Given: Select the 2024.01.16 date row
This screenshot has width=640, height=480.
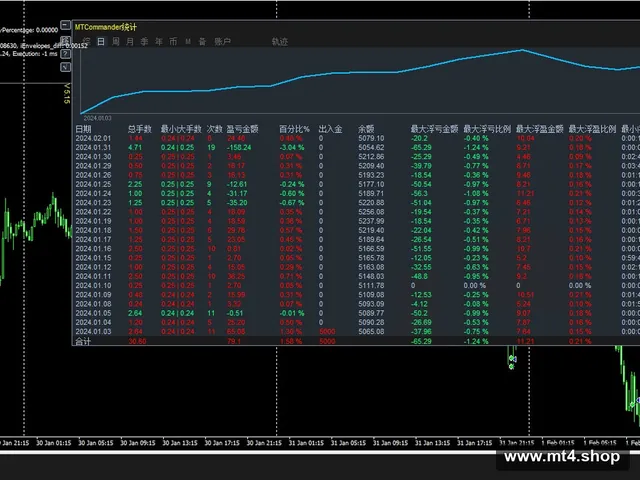Looking at the screenshot, I should [x=93, y=249].
